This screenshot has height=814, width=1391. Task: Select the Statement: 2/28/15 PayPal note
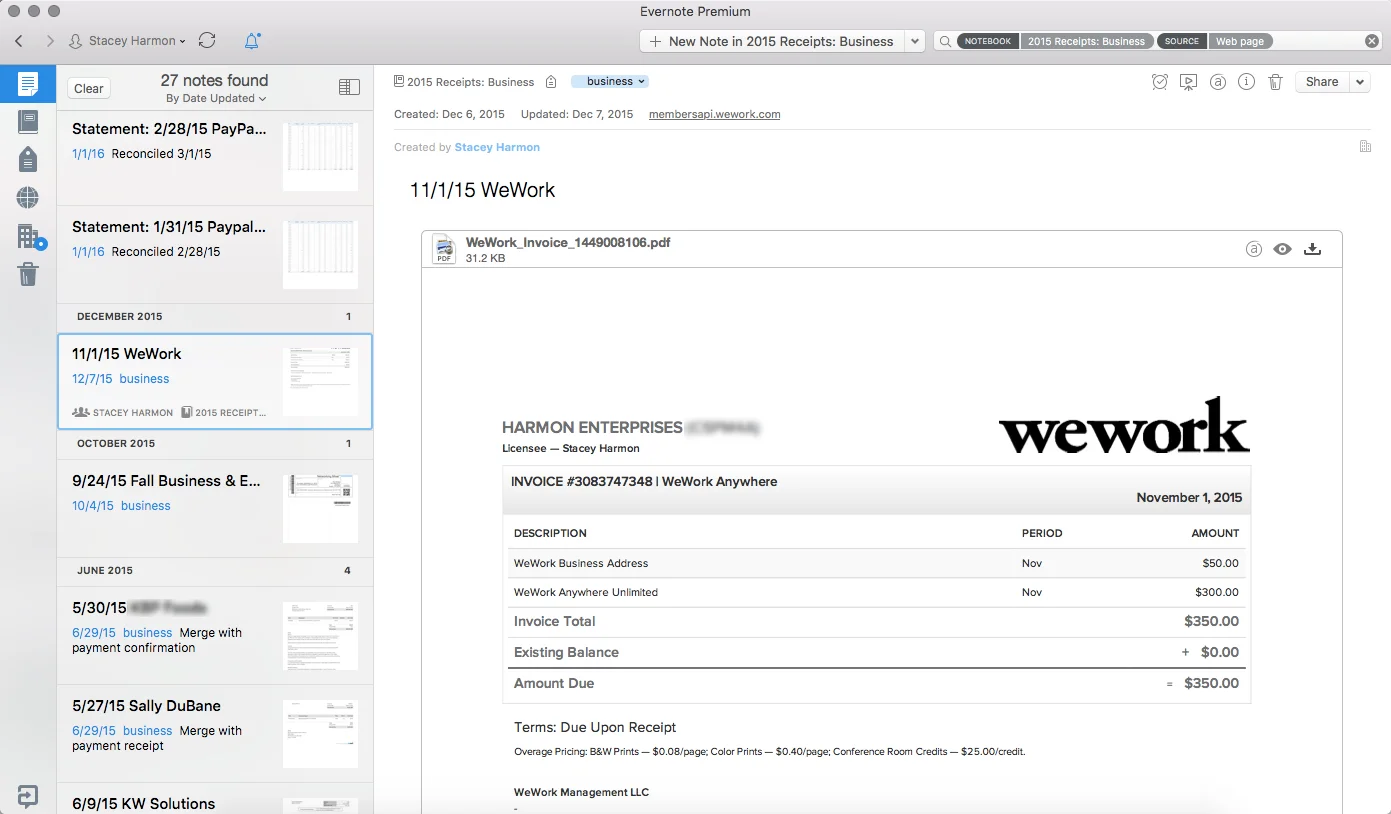coord(215,157)
